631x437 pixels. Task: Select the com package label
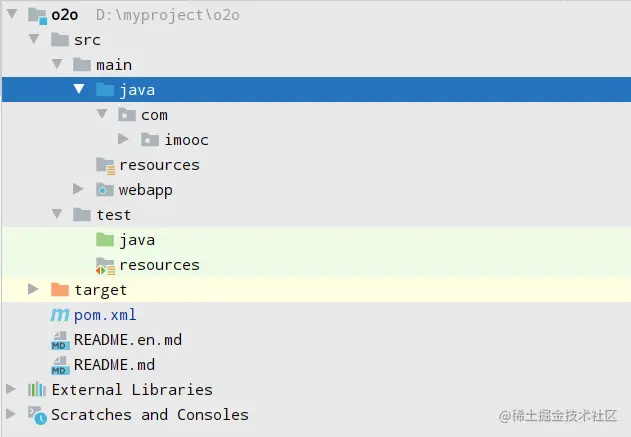[154, 115]
